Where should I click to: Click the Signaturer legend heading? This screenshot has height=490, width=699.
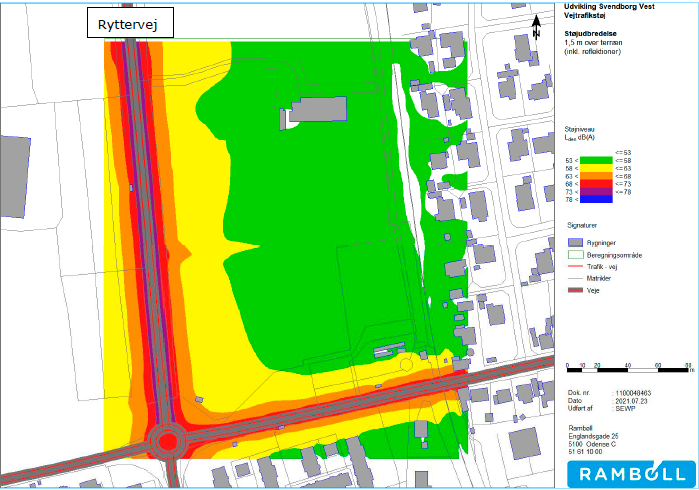pos(583,225)
